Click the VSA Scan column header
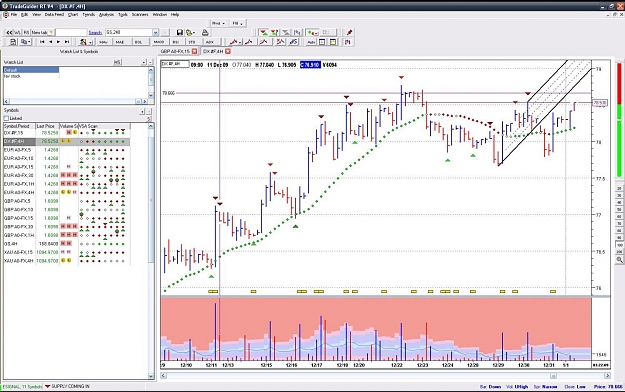Viewport: 625px width, 392px height. (x=104, y=126)
